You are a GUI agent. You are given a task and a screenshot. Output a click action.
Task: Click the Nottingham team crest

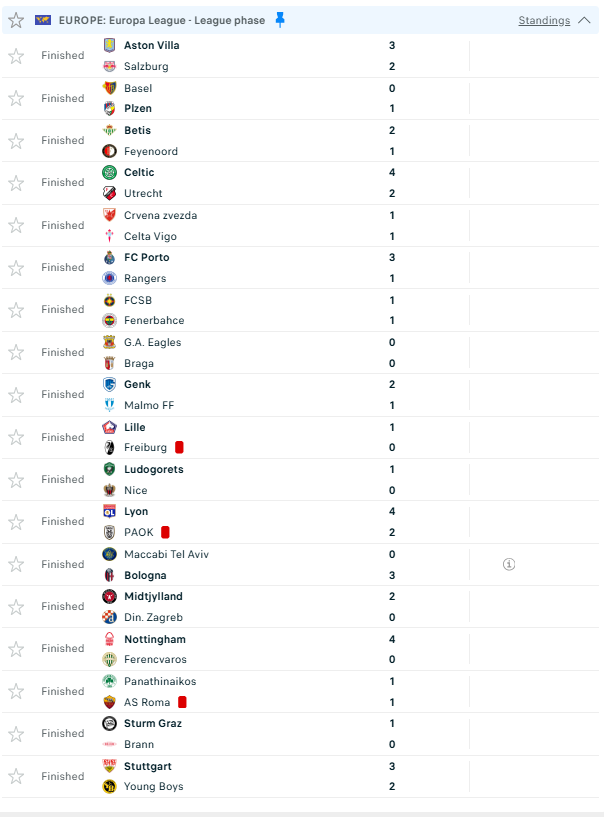tap(110, 639)
